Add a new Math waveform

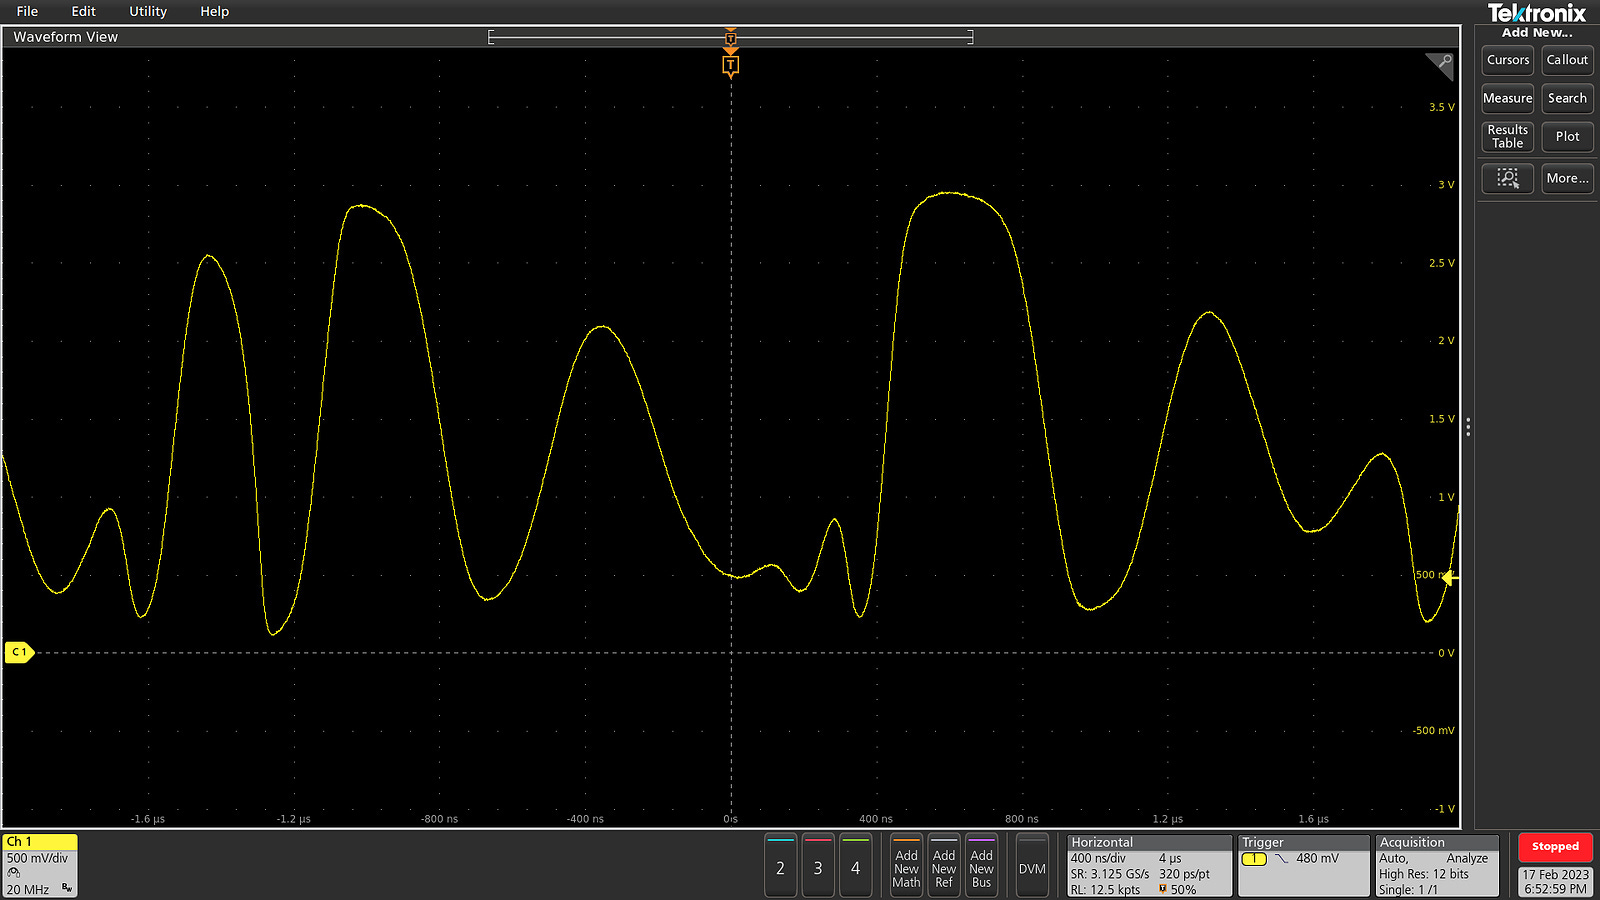point(905,866)
